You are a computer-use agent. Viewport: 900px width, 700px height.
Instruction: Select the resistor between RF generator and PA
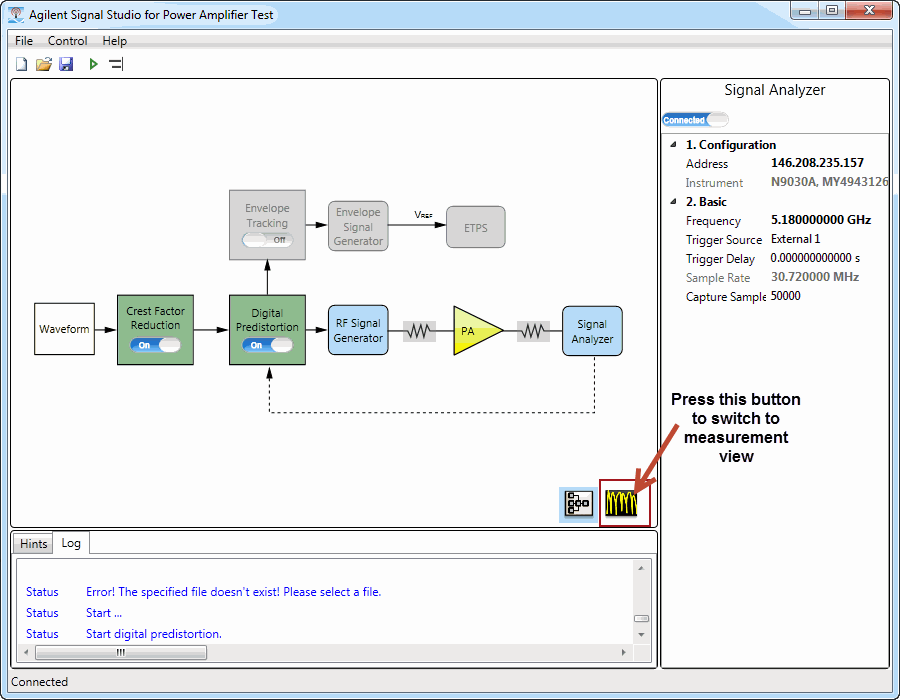tap(419, 331)
